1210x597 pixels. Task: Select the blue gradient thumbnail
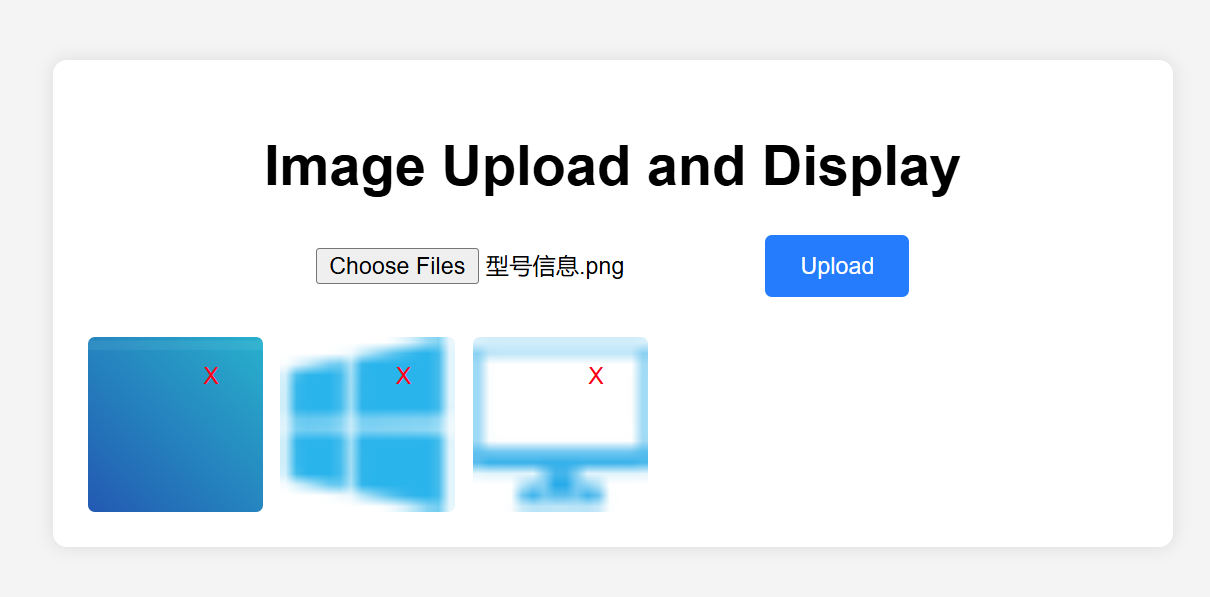coord(175,424)
